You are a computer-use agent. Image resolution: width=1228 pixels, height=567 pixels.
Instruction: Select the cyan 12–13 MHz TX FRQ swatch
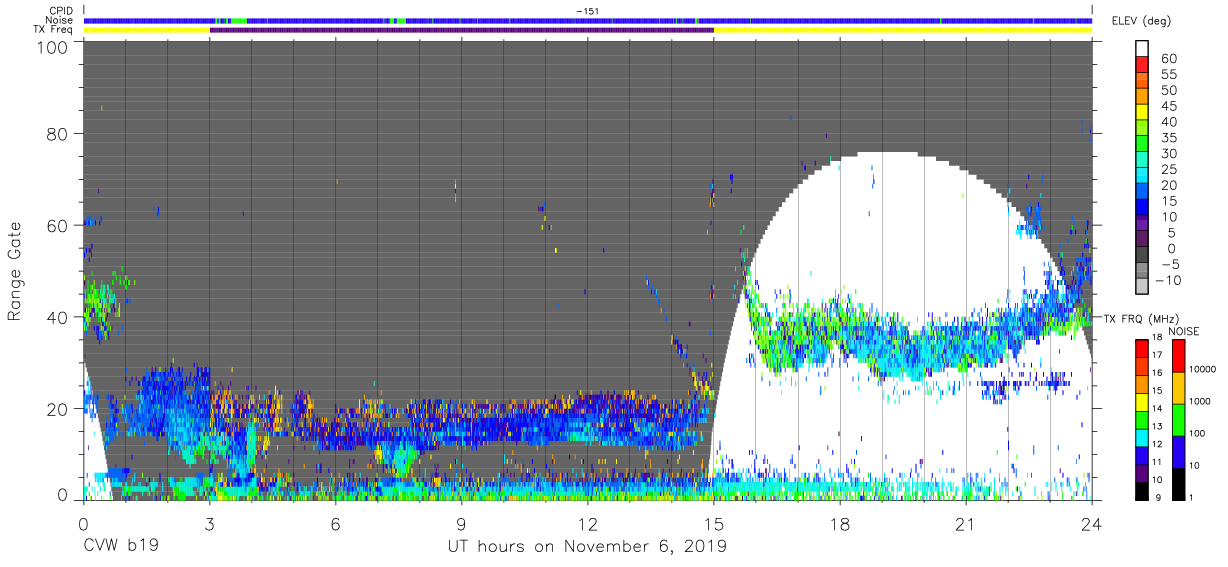click(1142, 436)
